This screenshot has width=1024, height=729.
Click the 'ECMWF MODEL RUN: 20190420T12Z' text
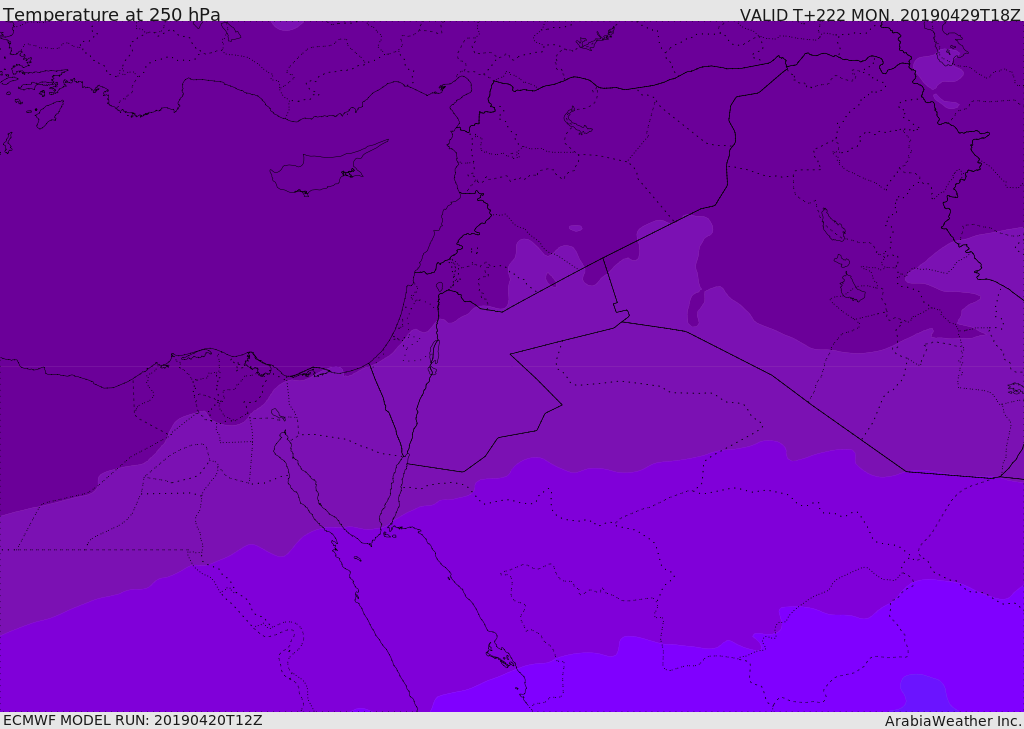pos(133,720)
